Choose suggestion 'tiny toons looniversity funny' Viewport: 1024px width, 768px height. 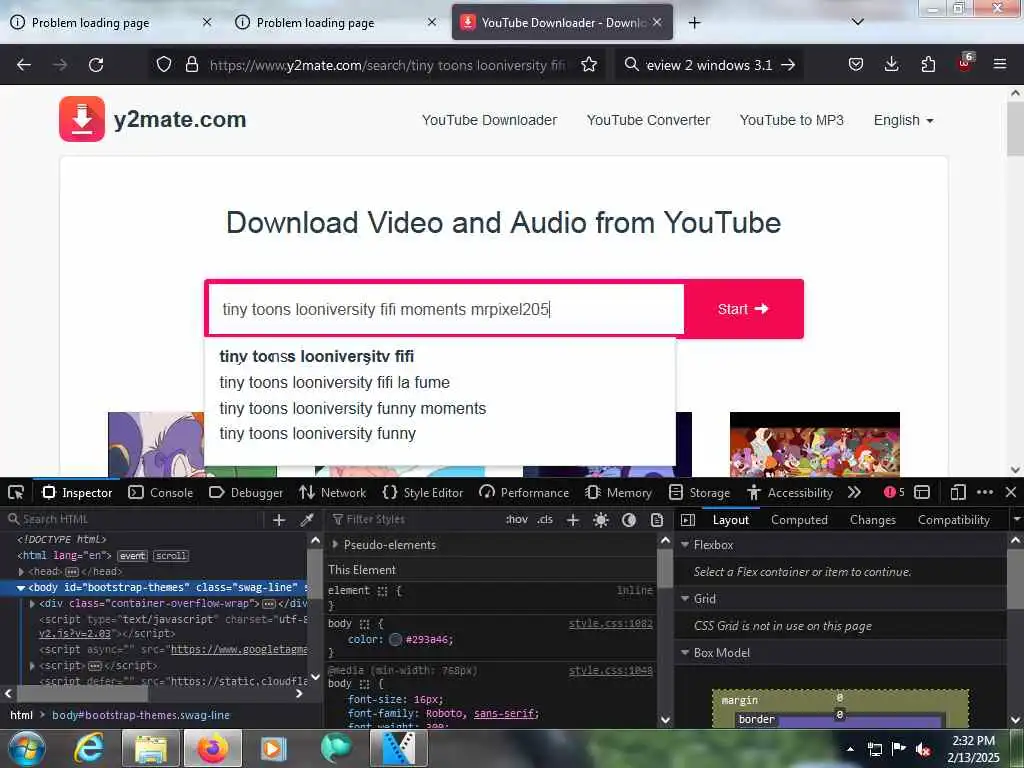tap(317, 434)
